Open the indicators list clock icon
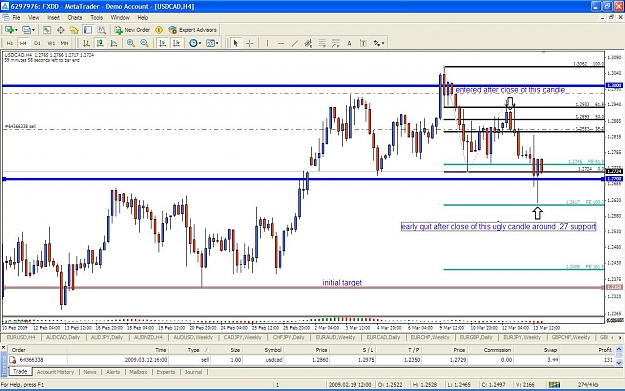This screenshot has height=391, width=625. [193, 43]
